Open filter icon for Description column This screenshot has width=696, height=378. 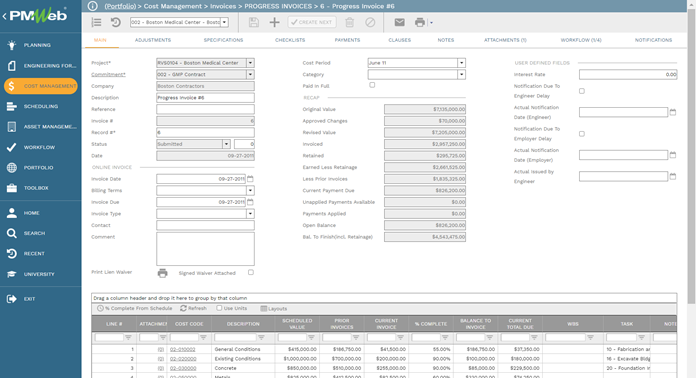tap(261, 338)
